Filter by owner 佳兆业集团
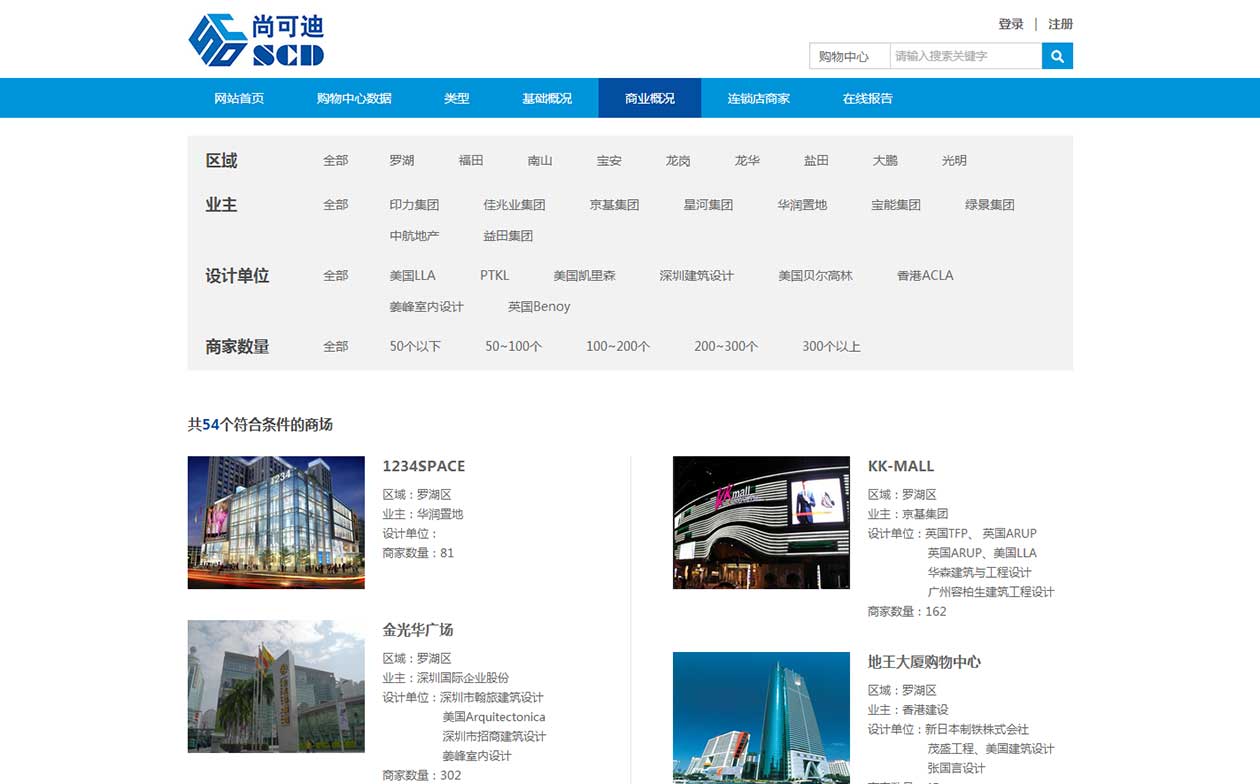 (x=514, y=204)
